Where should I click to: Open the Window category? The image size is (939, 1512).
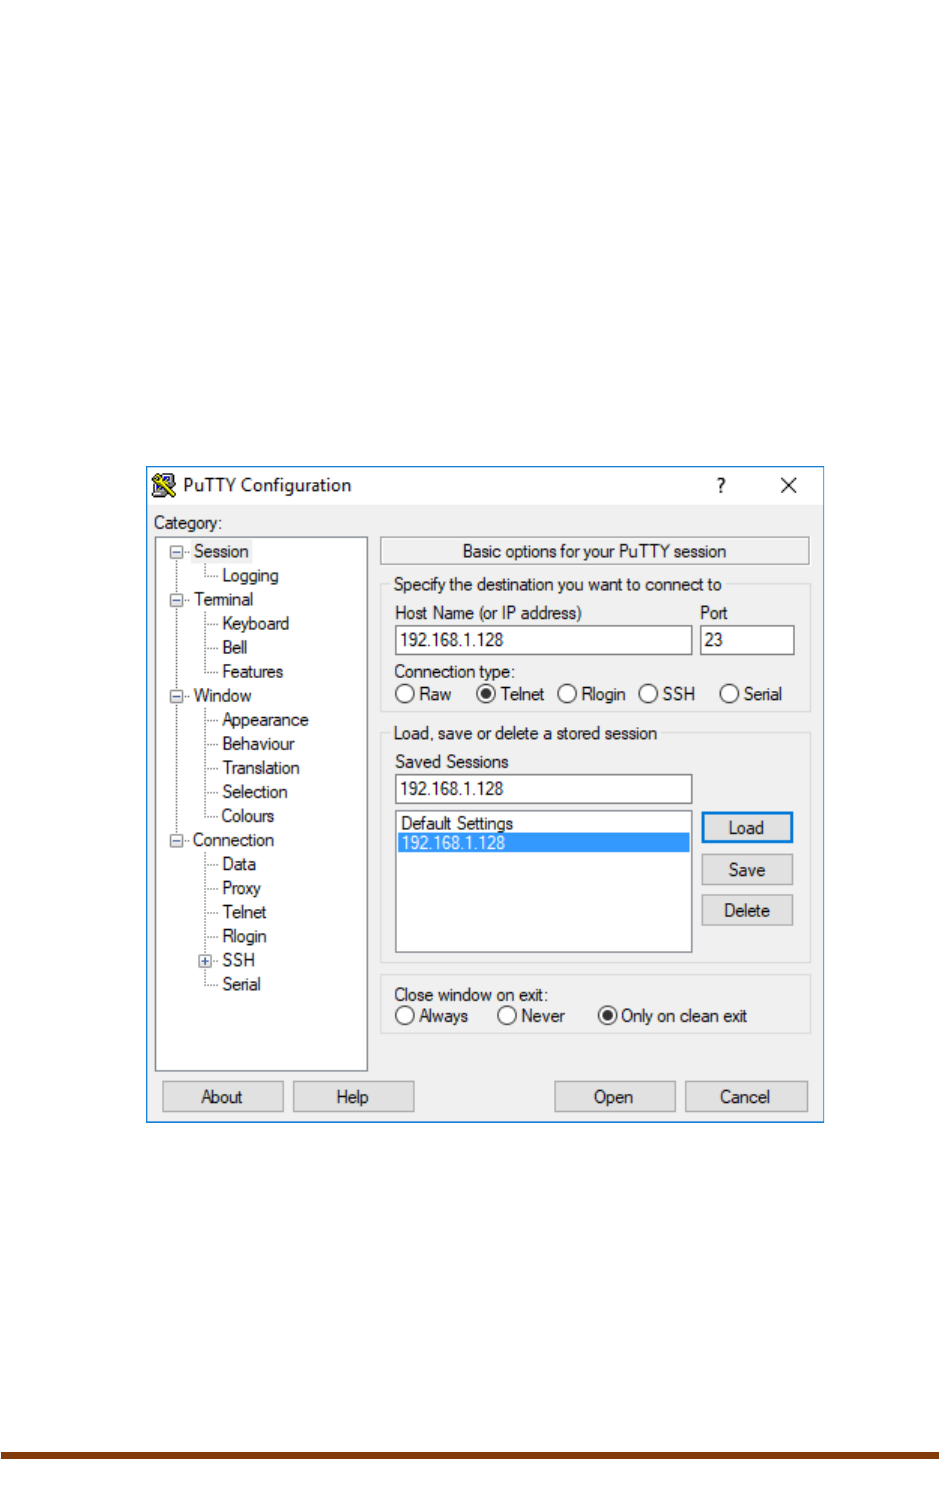coord(222,696)
